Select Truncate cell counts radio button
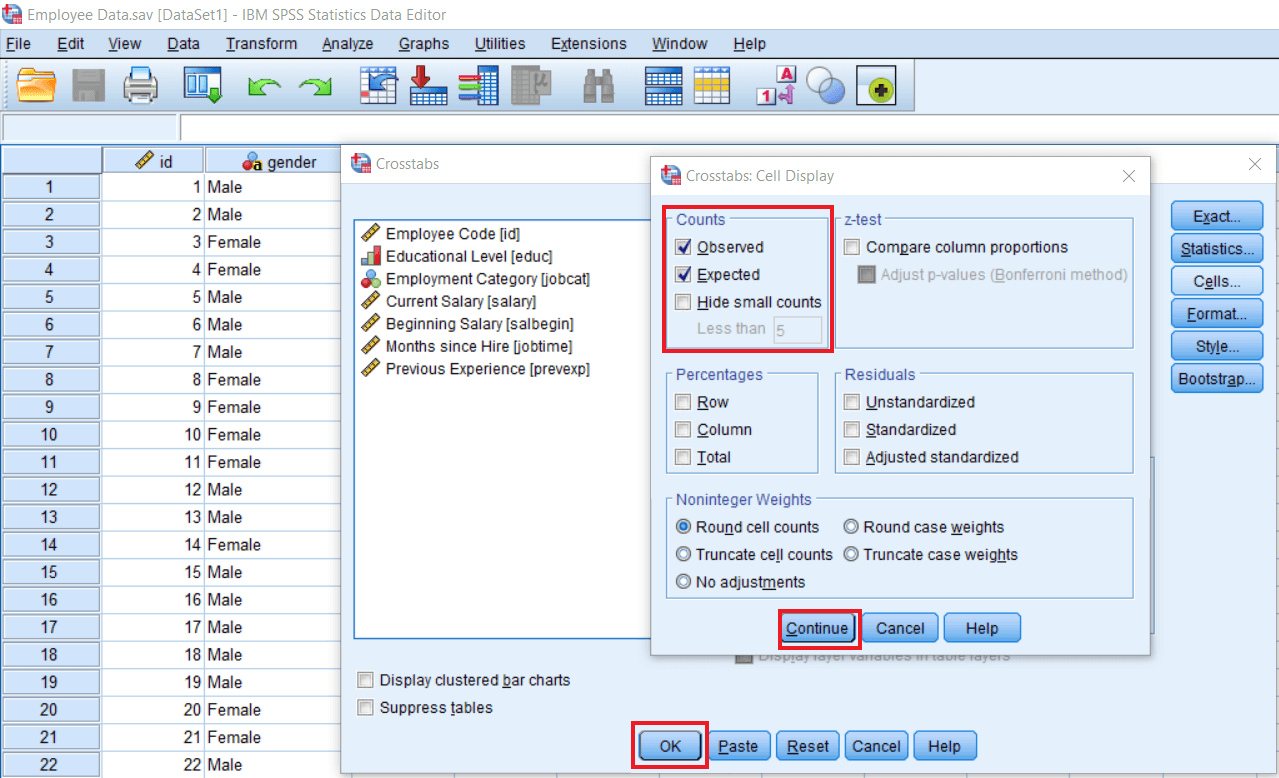The width and height of the screenshot is (1279, 778). [684, 554]
